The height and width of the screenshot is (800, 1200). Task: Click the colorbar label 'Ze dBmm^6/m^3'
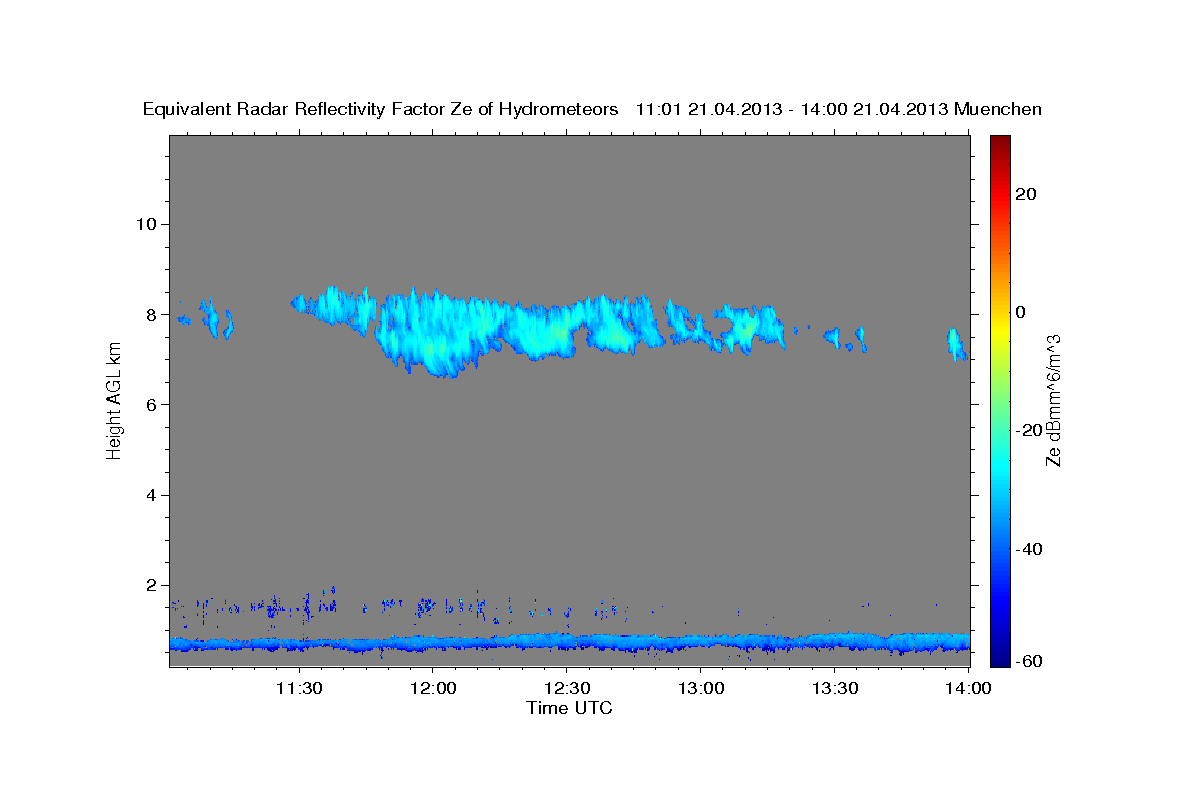coord(1053,401)
